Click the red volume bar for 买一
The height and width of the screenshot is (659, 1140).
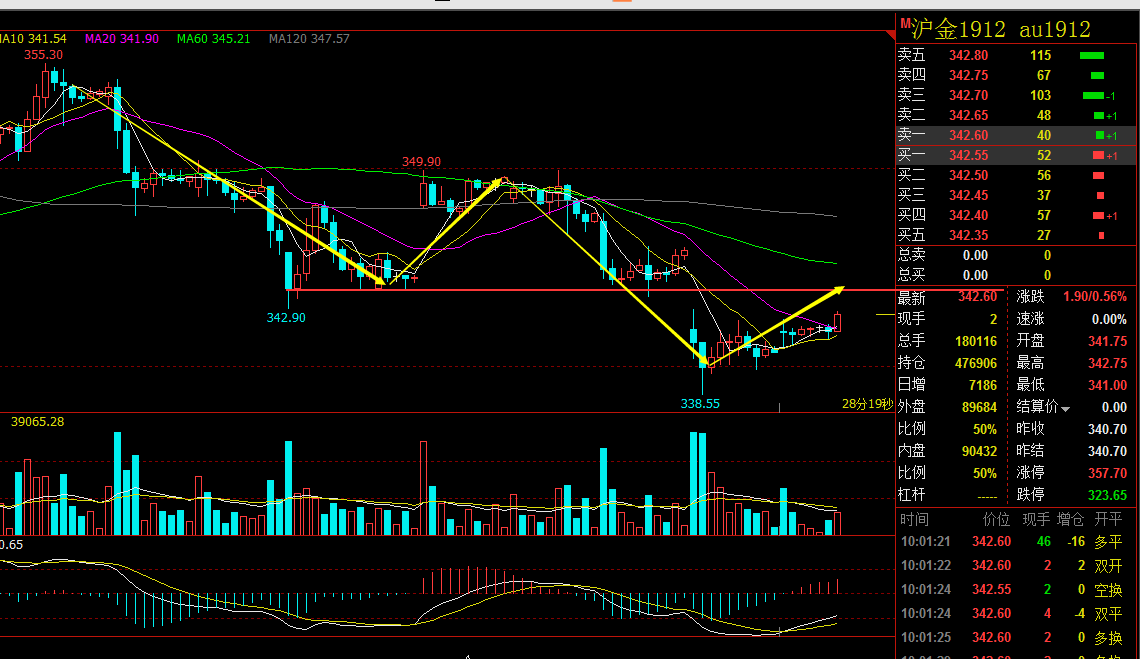pyautogui.click(x=1099, y=156)
